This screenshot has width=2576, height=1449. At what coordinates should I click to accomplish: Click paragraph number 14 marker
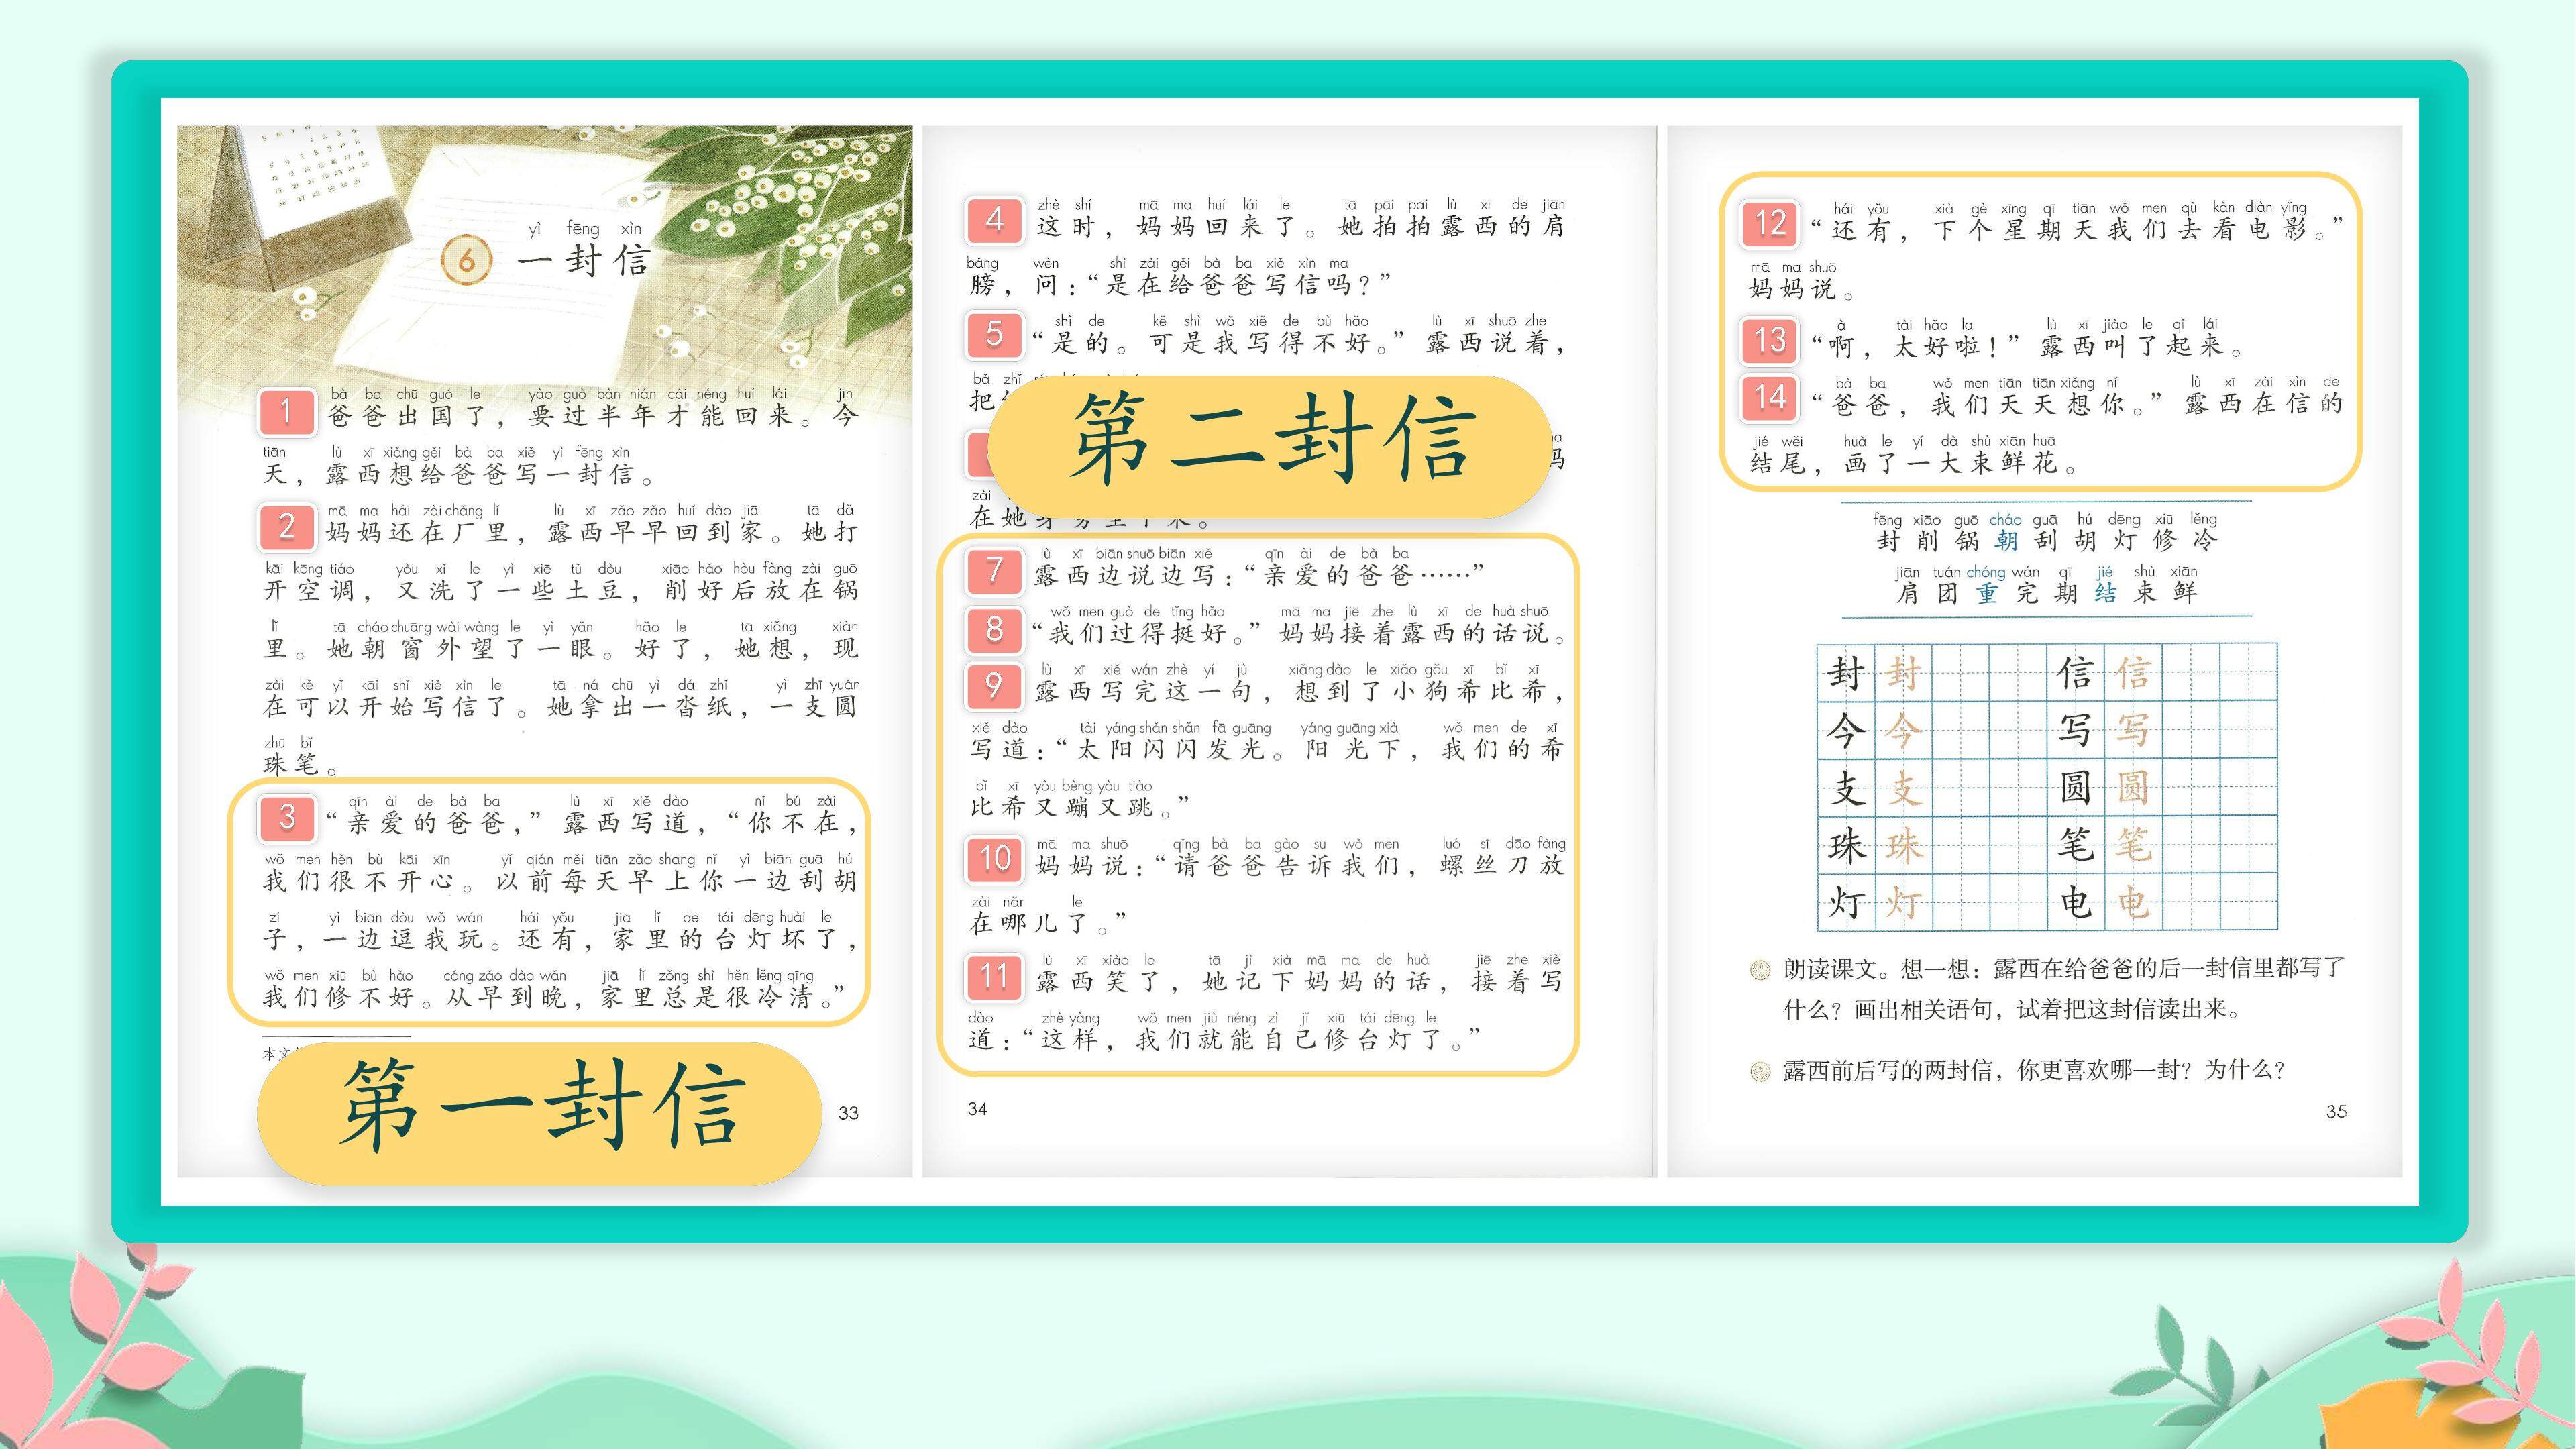click(x=1769, y=398)
